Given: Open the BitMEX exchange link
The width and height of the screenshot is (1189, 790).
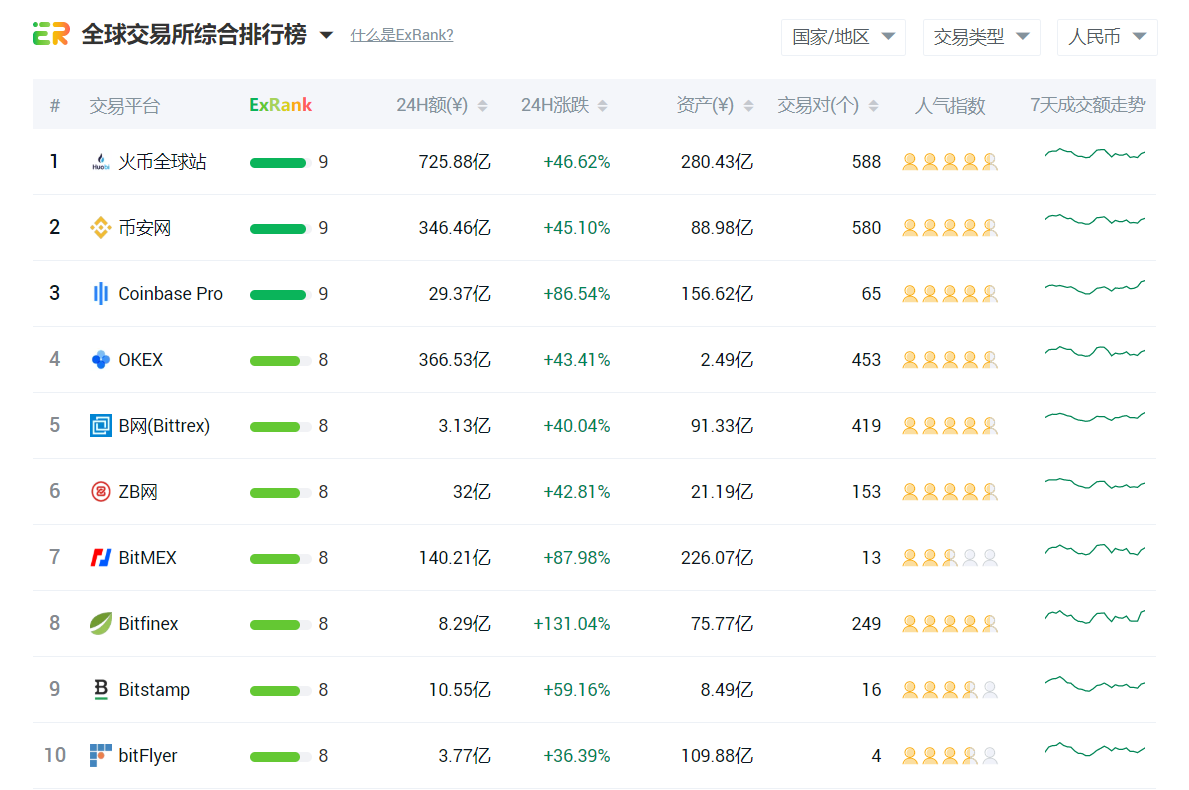Looking at the screenshot, I should click(147, 557).
